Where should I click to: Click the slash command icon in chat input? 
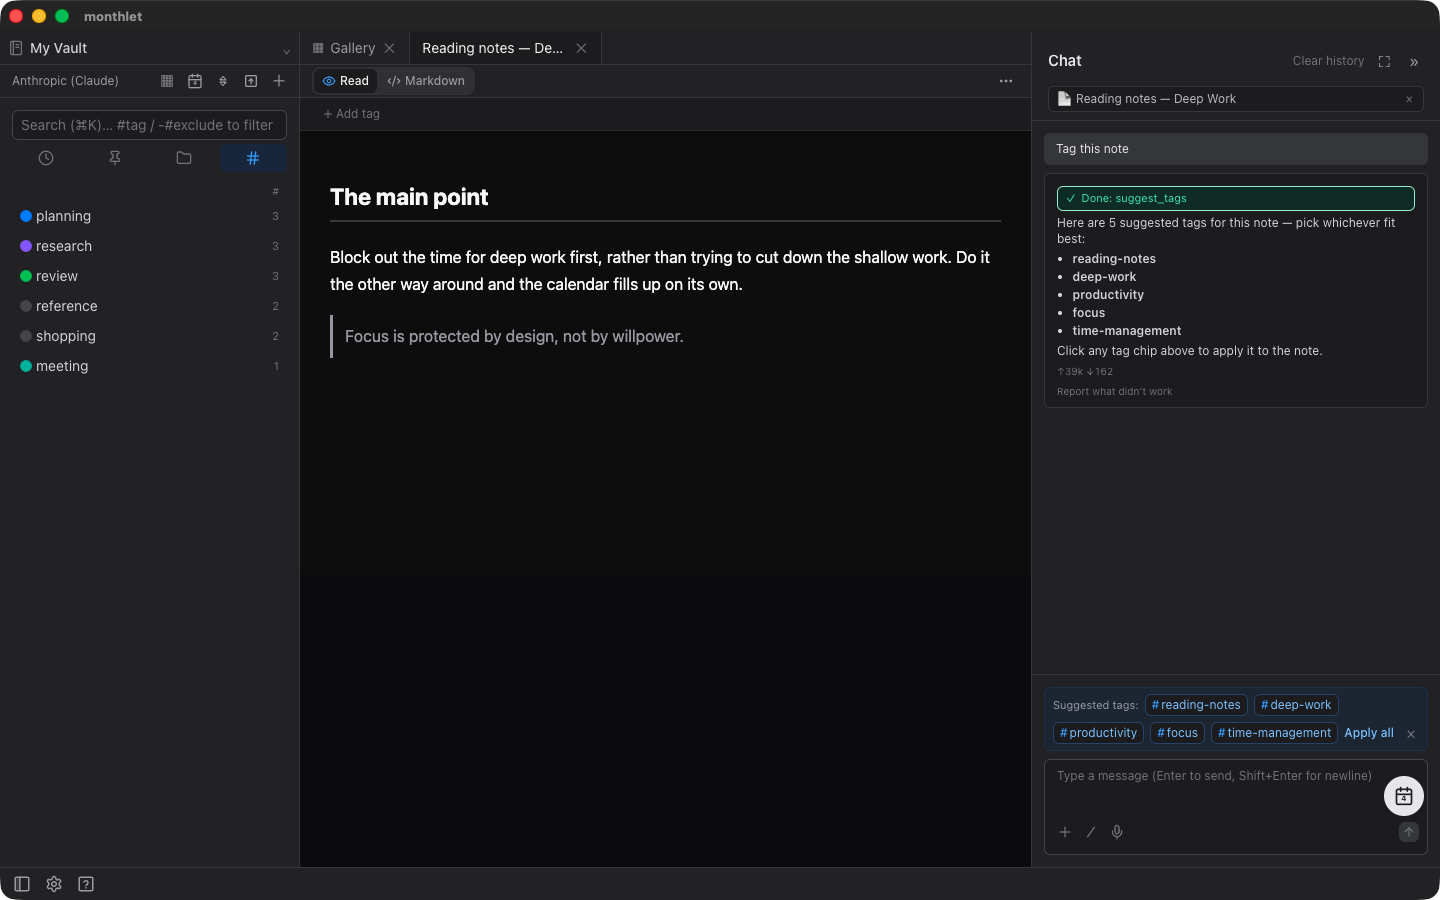coord(1091,832)
